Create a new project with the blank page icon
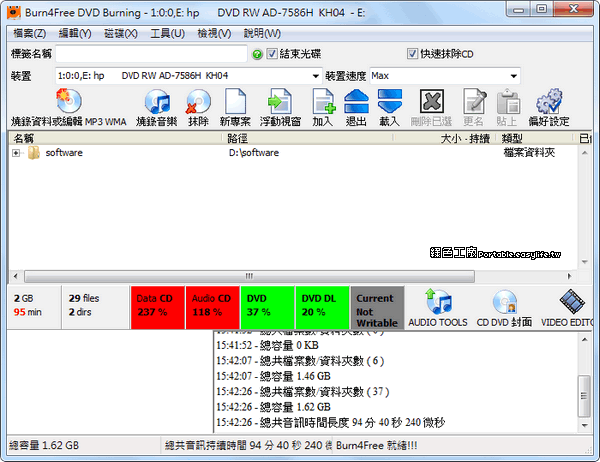The height and width of the screenshot is (462, 600). [235, 101]
